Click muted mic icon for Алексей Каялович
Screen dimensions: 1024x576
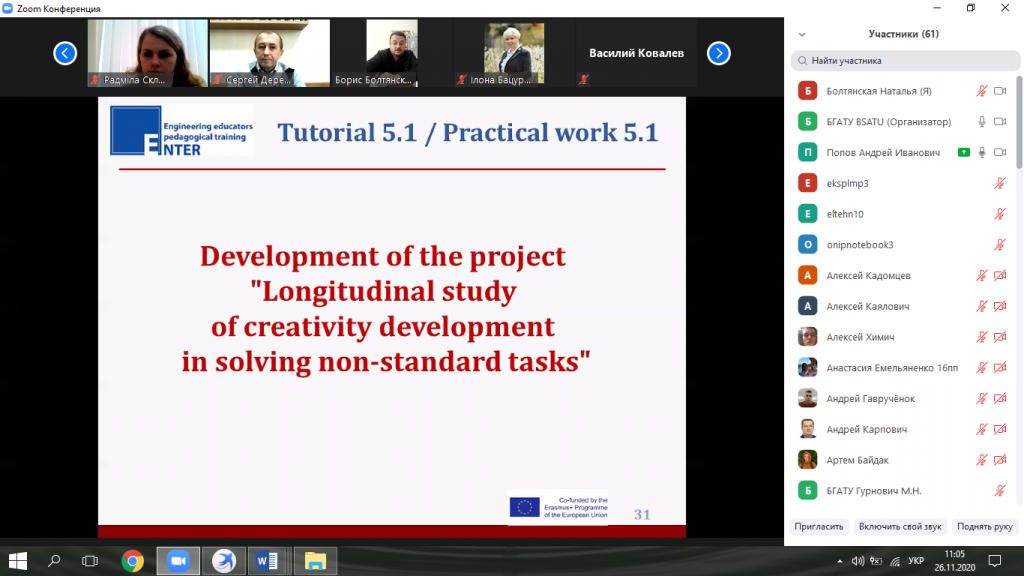coord(982,306)
